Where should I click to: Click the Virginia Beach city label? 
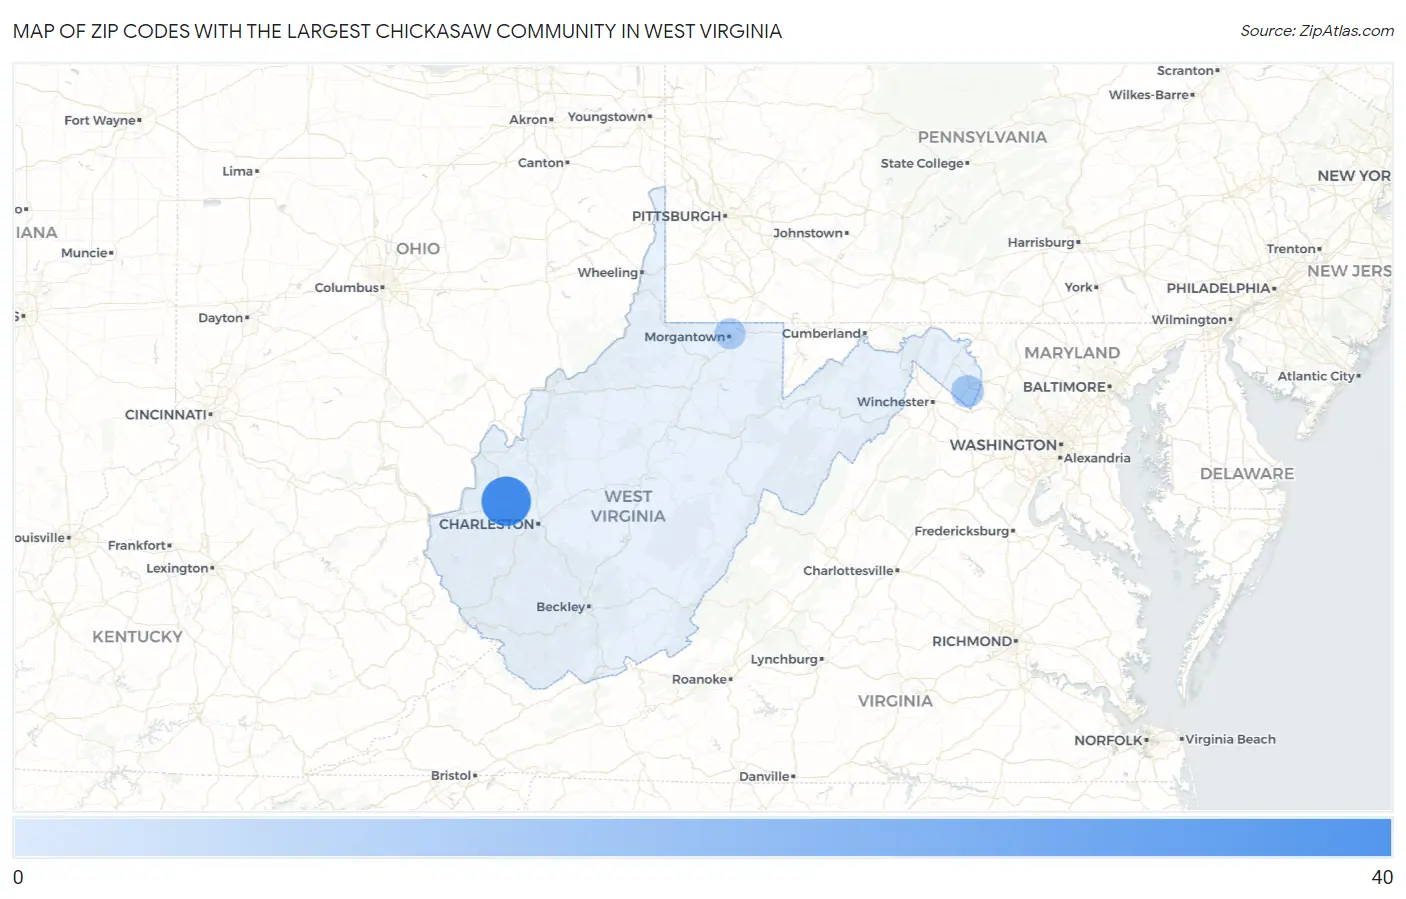coord(1230,740)
